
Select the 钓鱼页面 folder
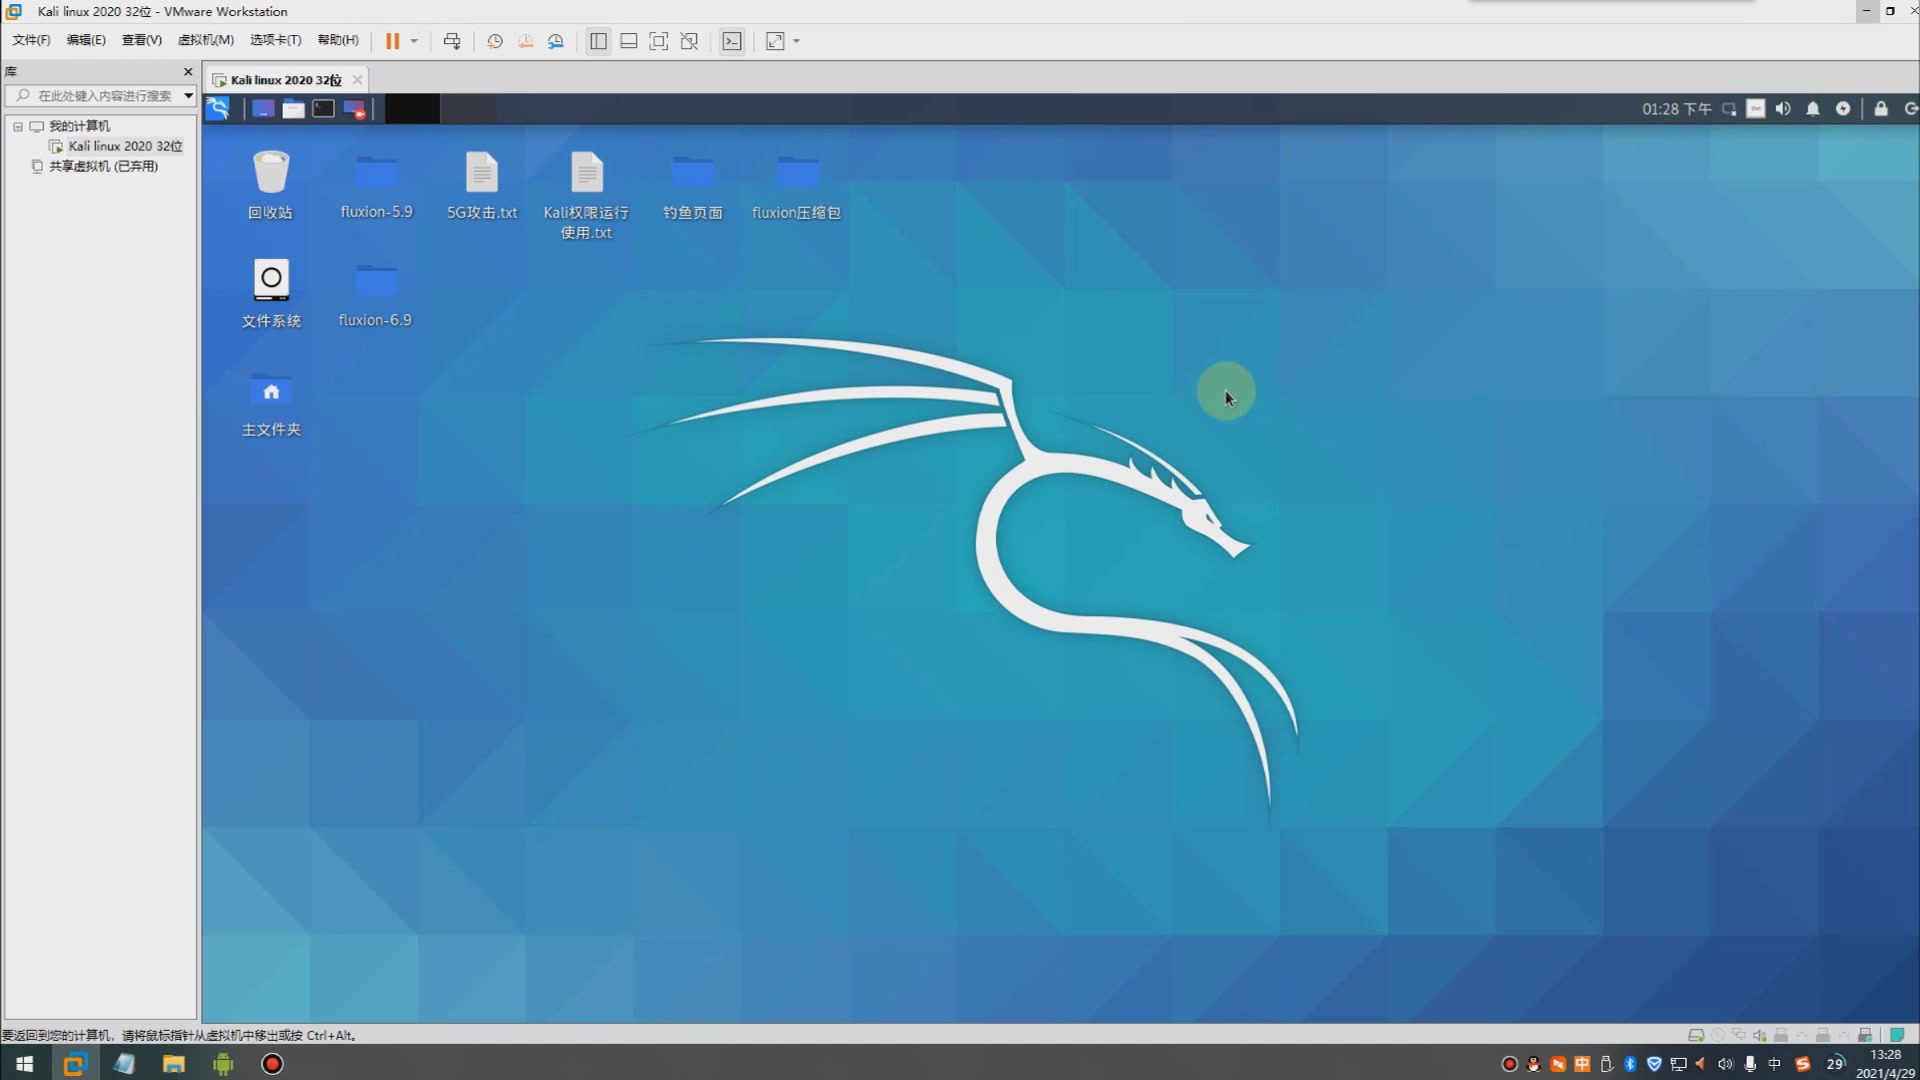693,185
